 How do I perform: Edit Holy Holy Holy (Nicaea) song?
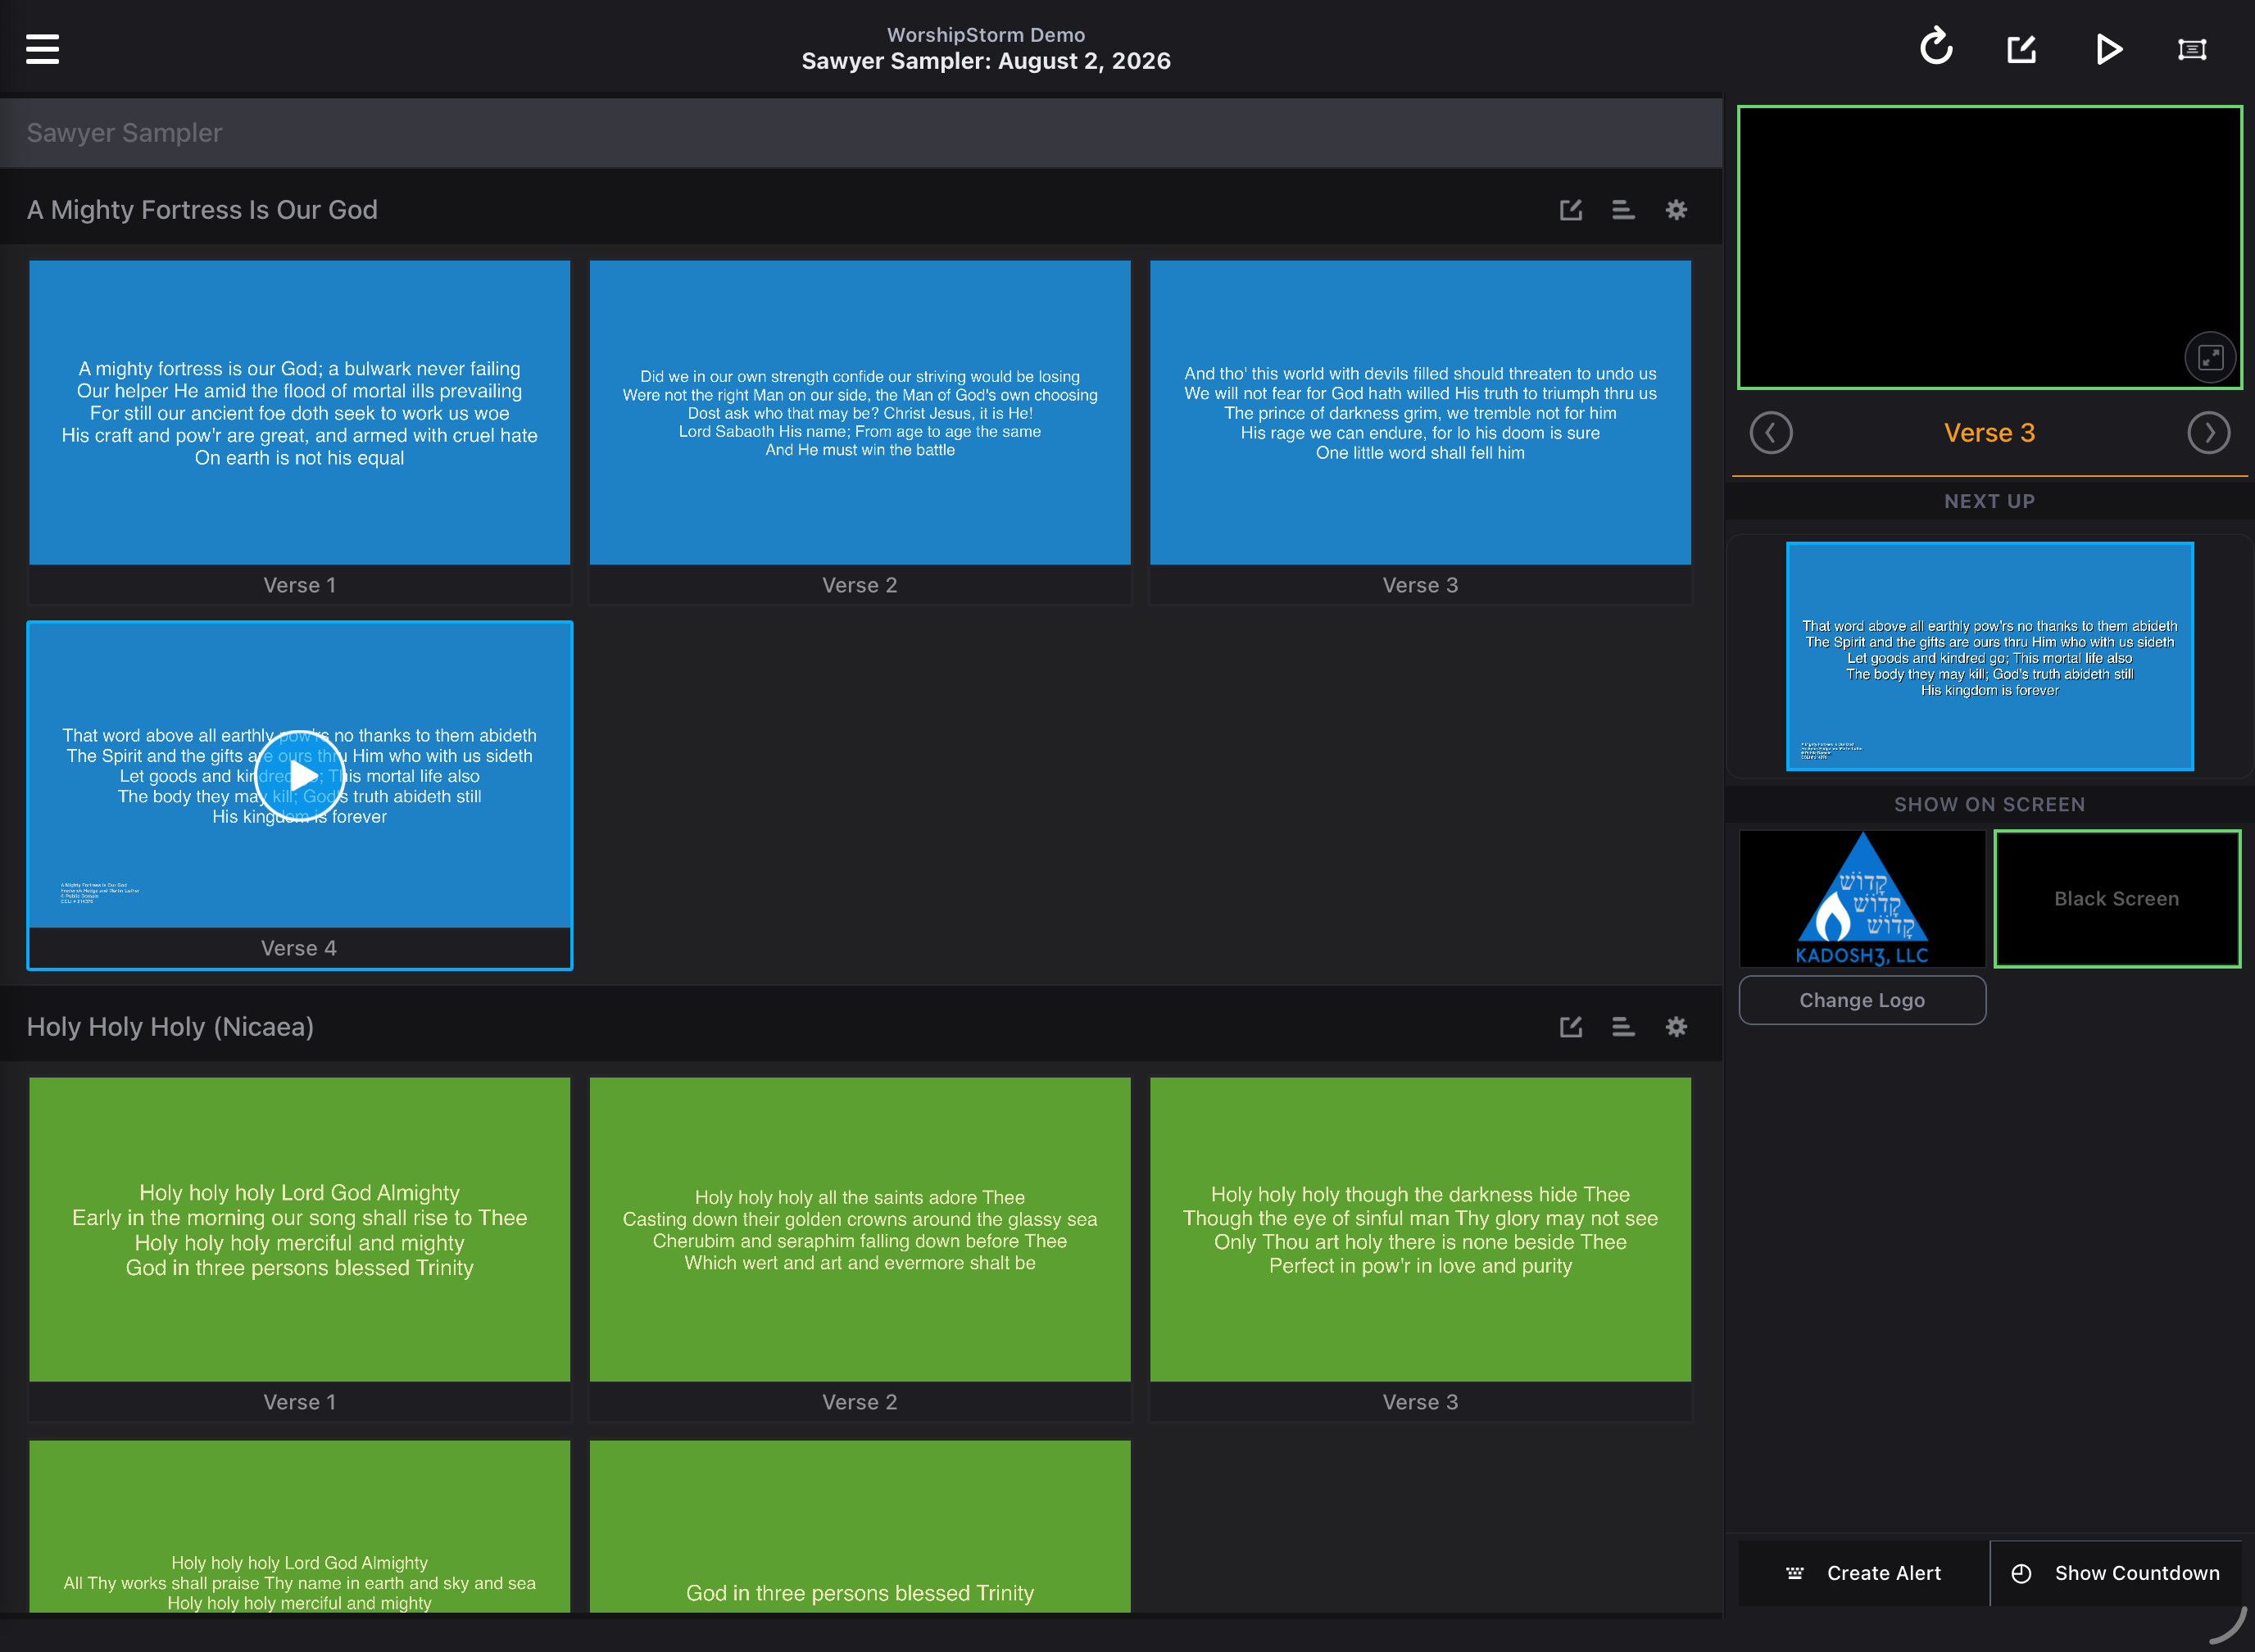coord(1571,1026)
